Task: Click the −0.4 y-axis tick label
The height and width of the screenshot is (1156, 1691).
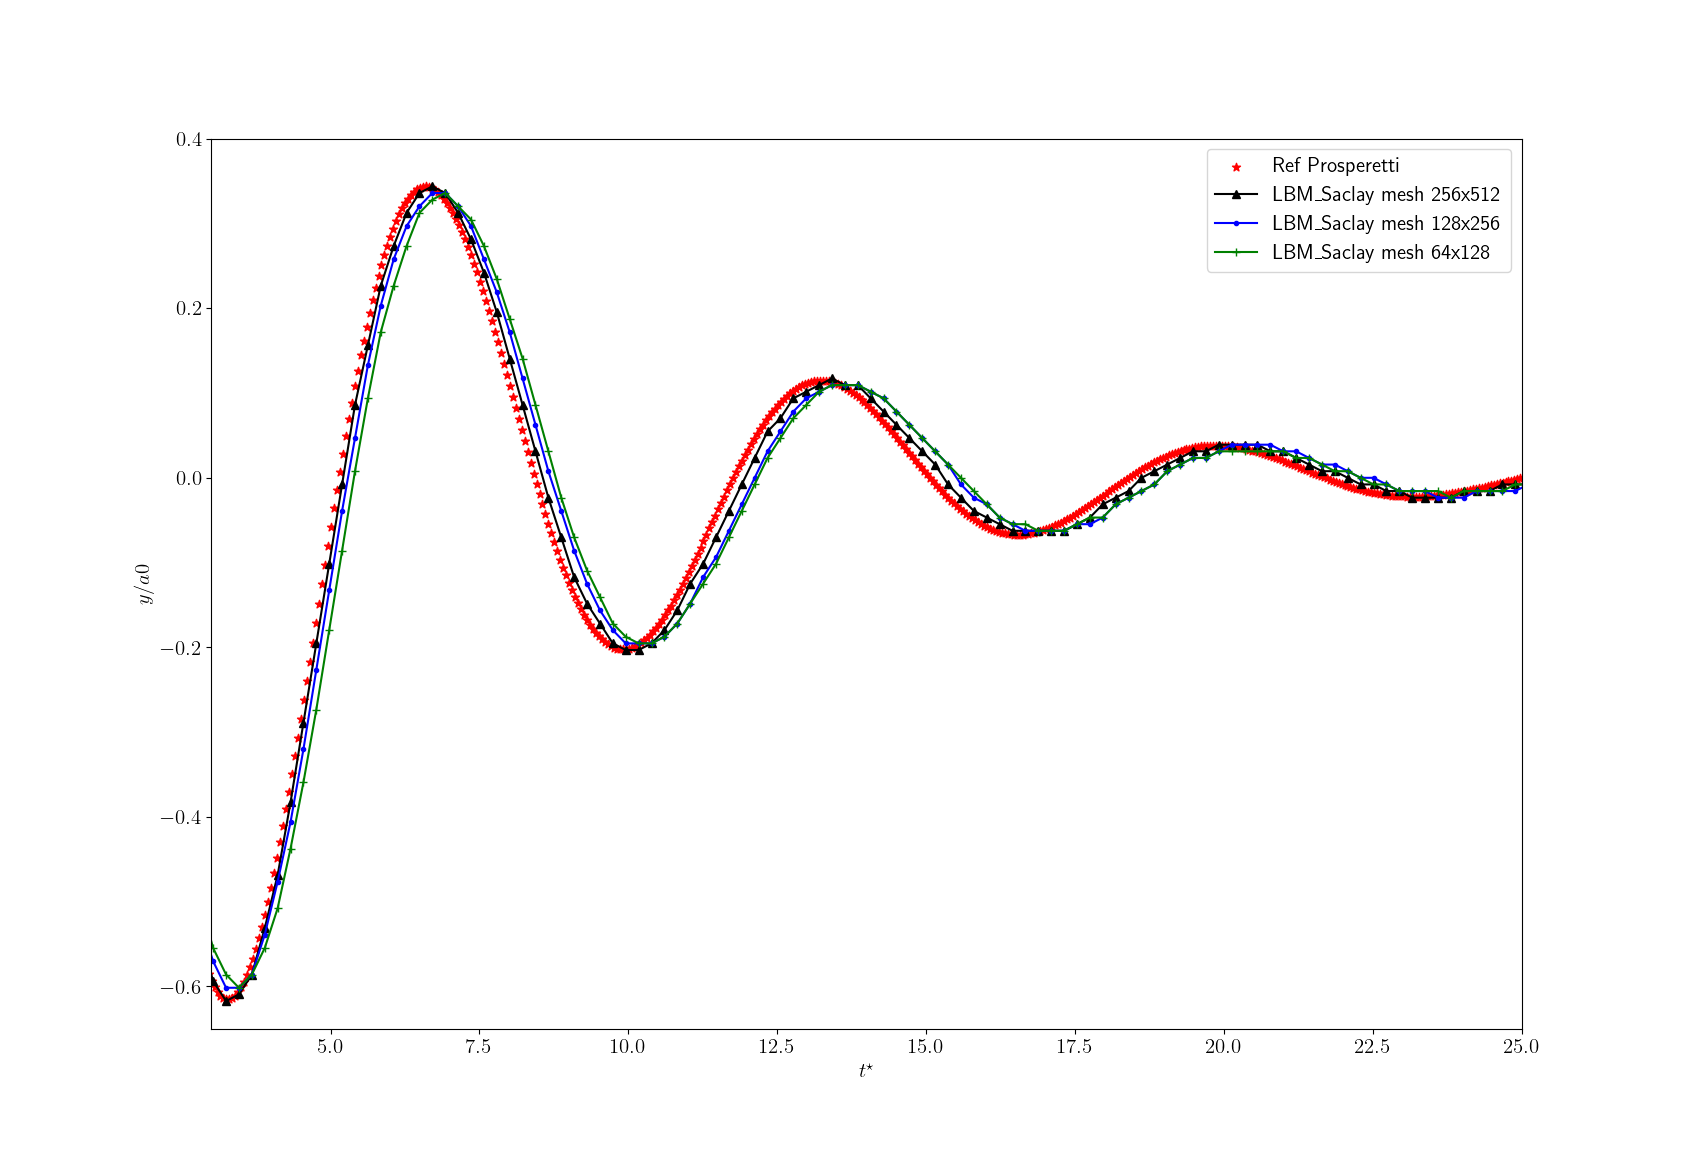Action: tap(181, 818)
